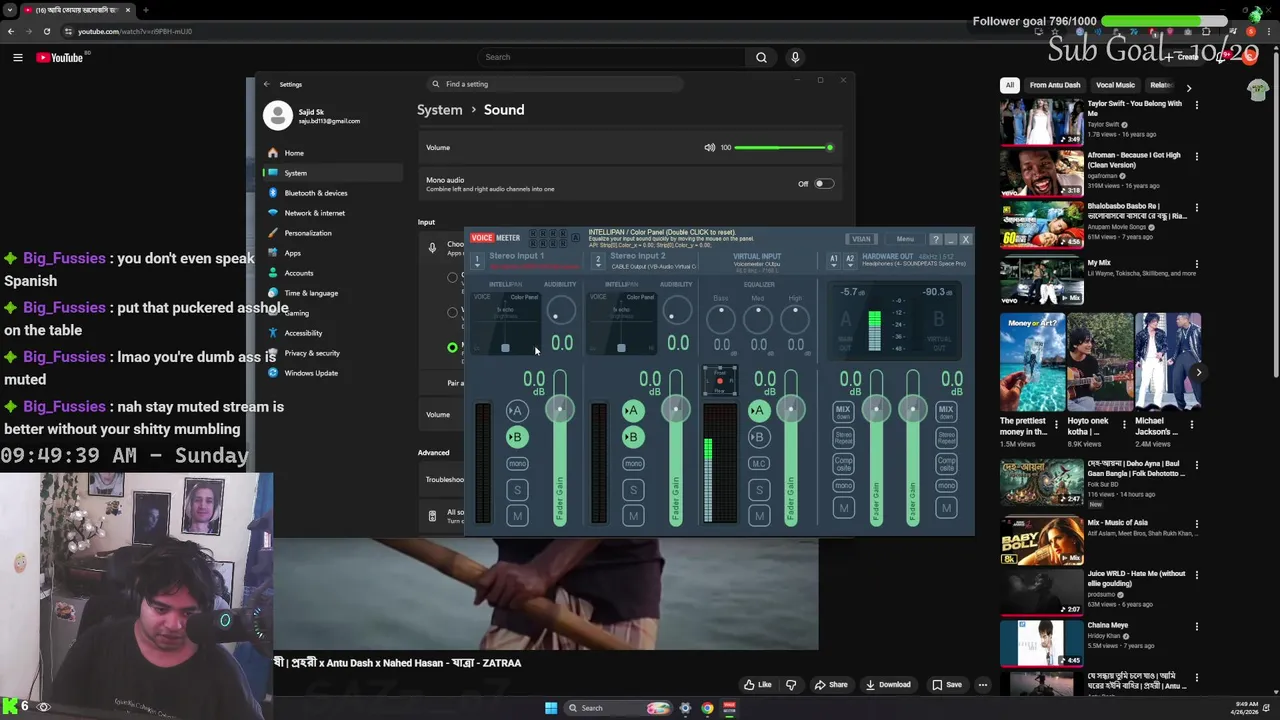Open Voicemeeter help question mark button
The width and height of the screenshot is (1280, 720).
pyautogui.click(x=936, y=239)
